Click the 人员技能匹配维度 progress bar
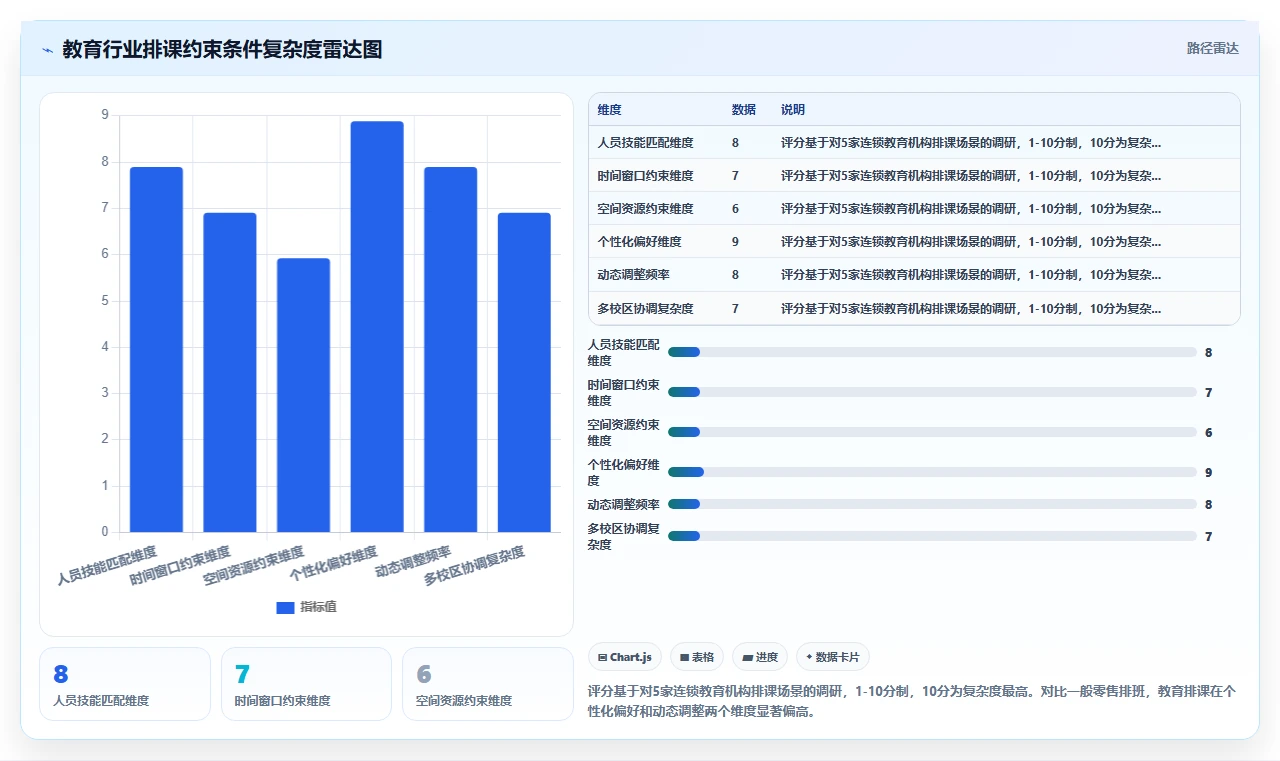This screenshot has height=761, width=1280. pyautogui.click(x=932, y=352)
